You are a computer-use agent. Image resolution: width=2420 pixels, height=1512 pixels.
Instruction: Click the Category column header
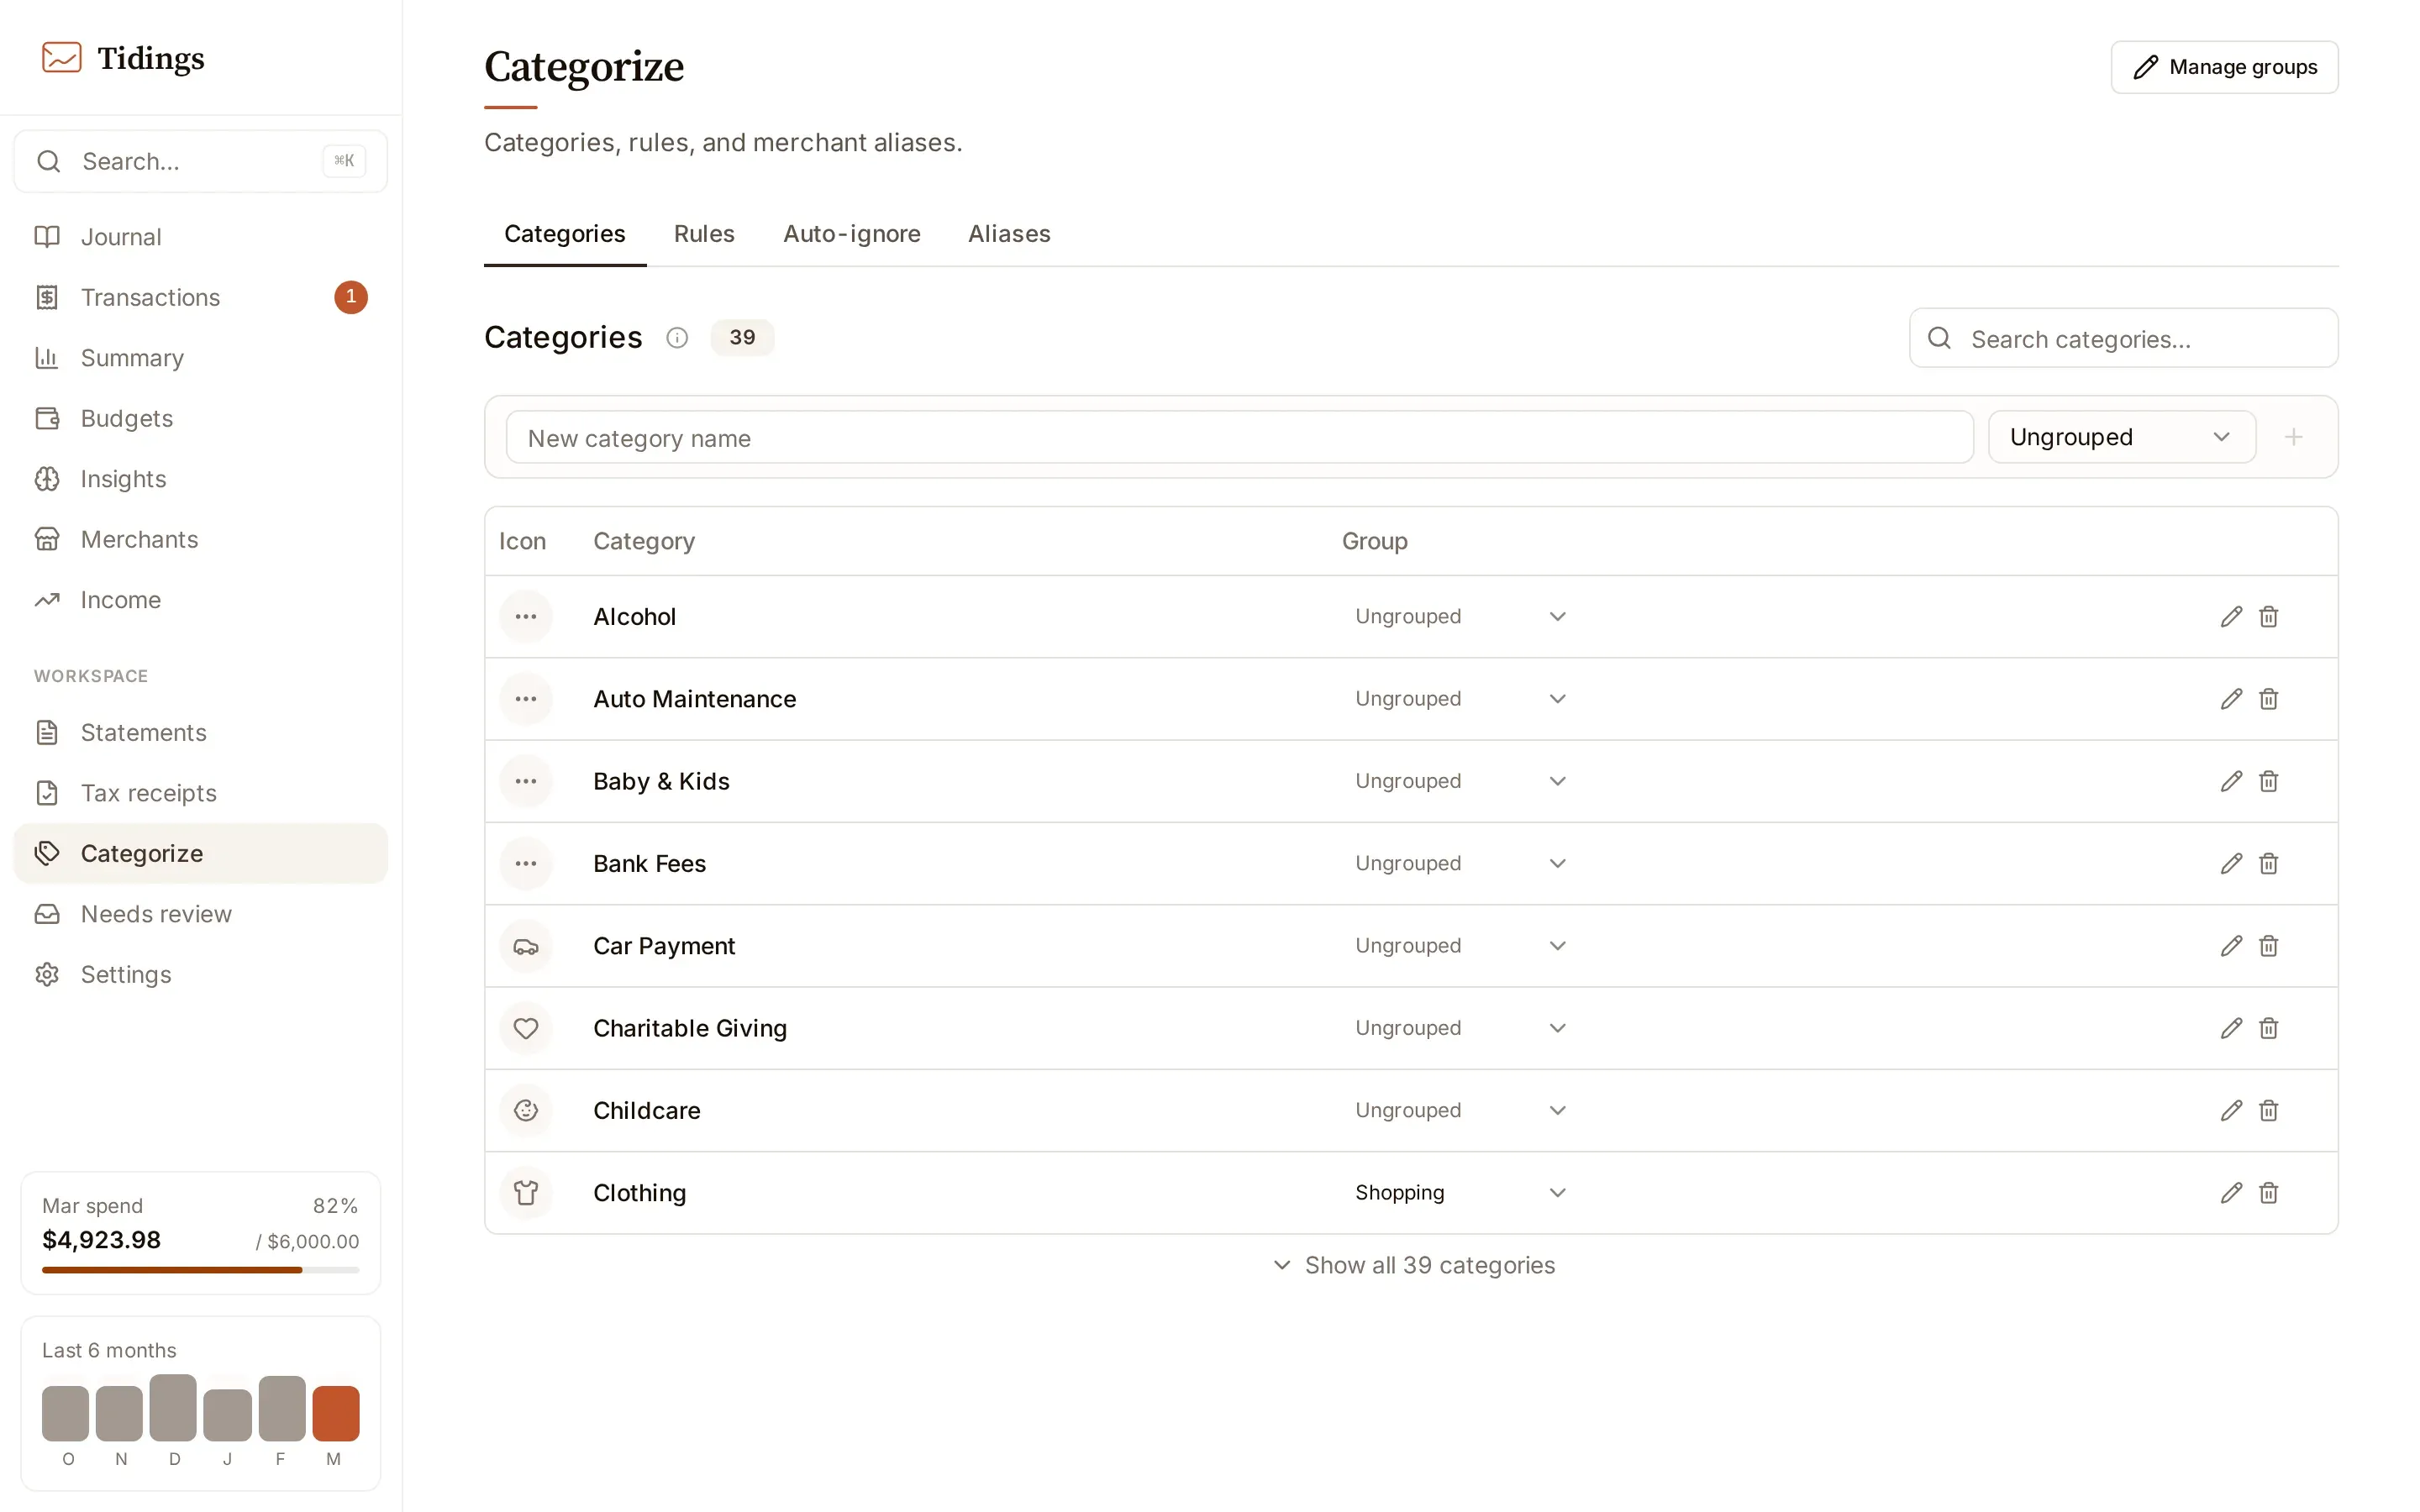644,541
